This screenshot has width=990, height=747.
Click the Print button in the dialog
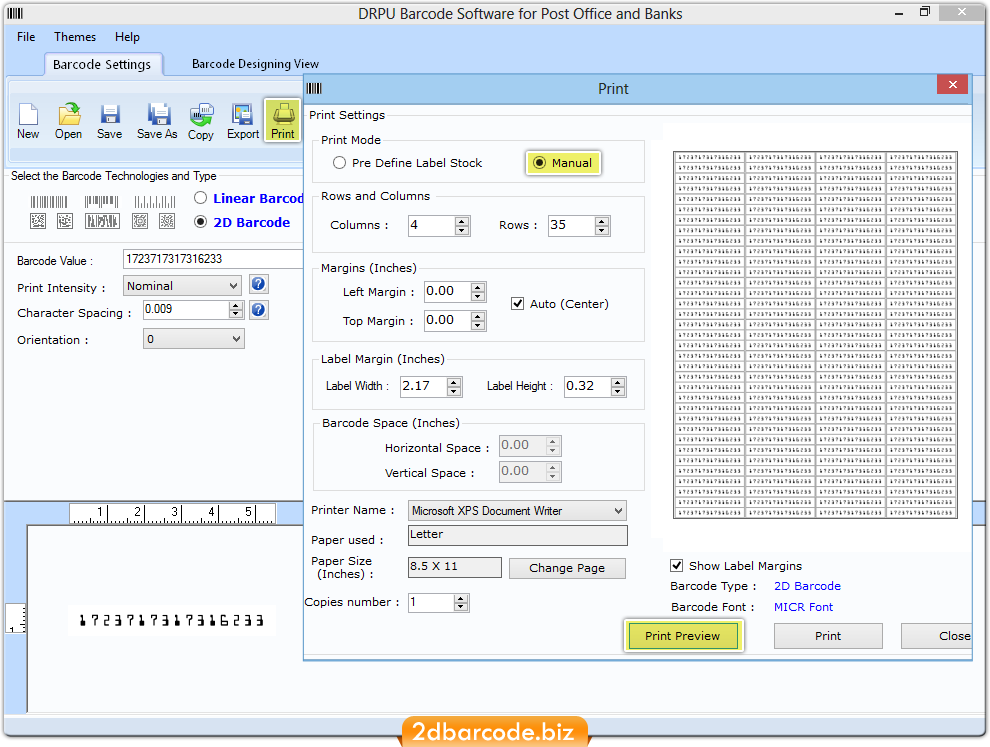pyautogui.click(x=828, y=636)
